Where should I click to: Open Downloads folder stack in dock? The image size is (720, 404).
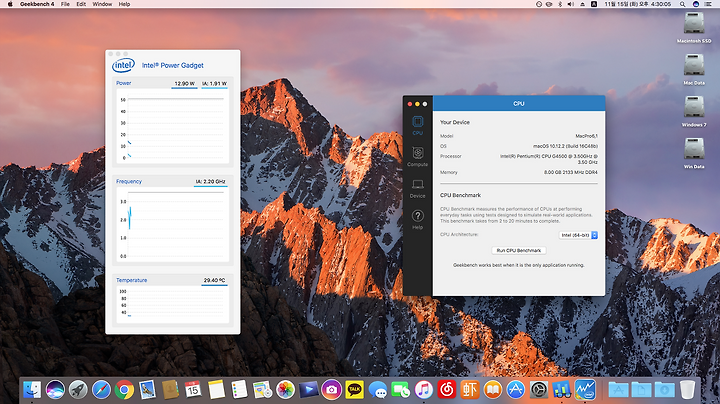664,390
